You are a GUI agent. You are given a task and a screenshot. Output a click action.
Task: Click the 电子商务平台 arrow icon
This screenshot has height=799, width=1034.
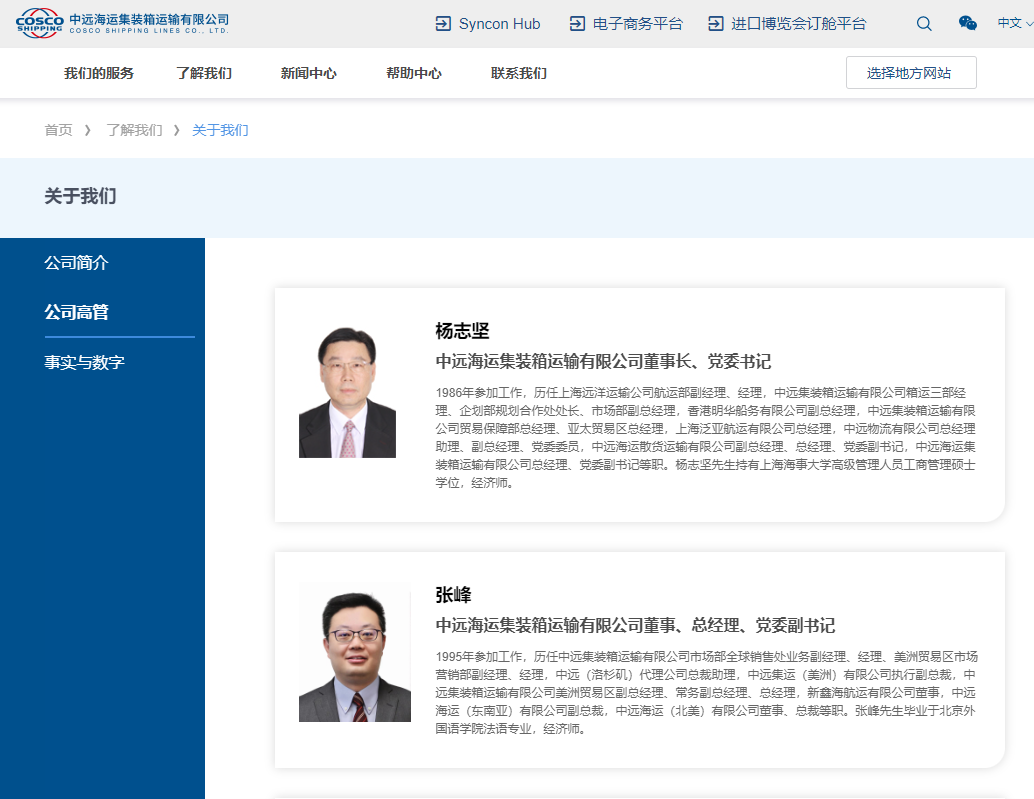click(577, 24)
